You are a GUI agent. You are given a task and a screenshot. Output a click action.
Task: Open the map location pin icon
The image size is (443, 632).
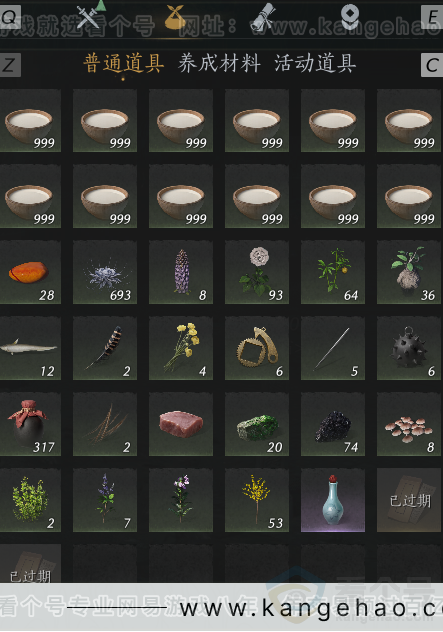(350, 17)
